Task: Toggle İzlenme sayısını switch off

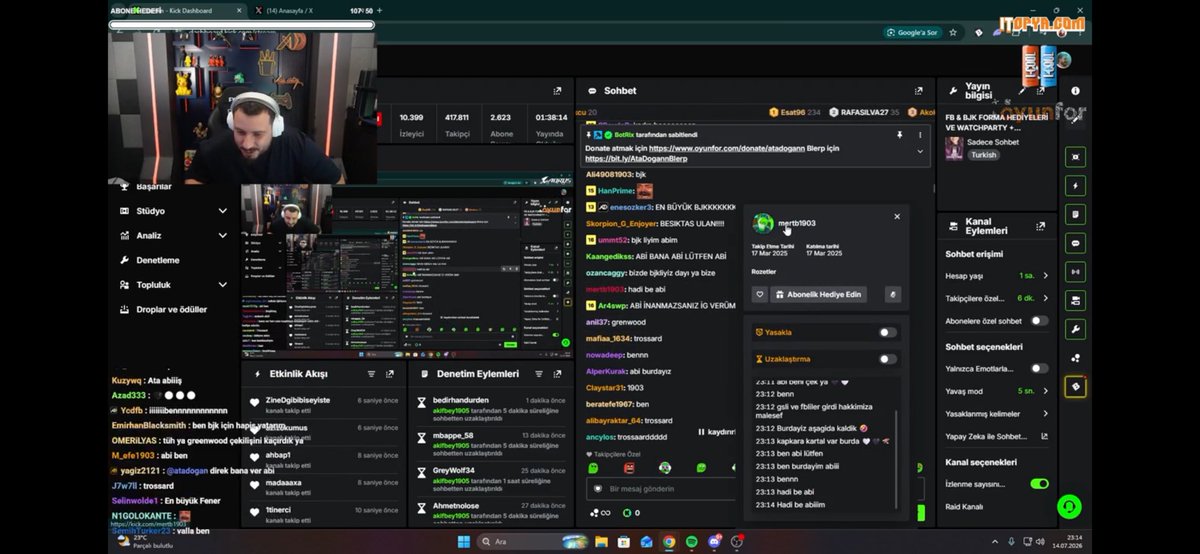Action: (x=1040, y=484)
